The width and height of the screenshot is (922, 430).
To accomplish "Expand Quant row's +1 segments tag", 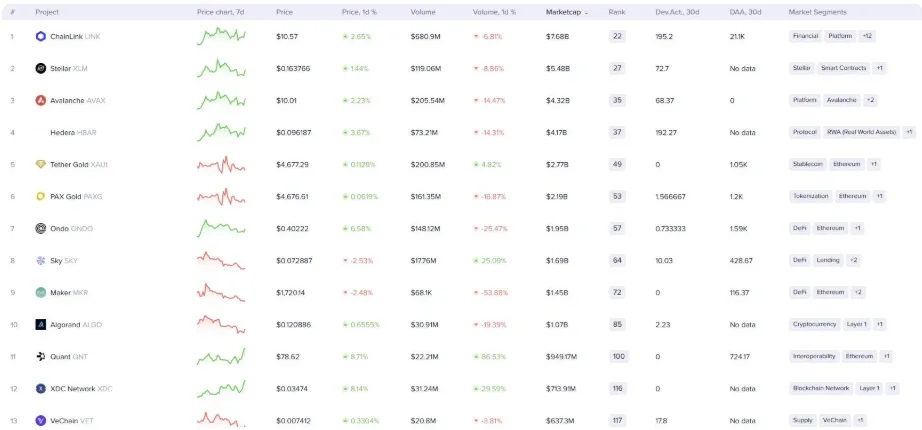I will pyautogui.click(x=886, y=356).
